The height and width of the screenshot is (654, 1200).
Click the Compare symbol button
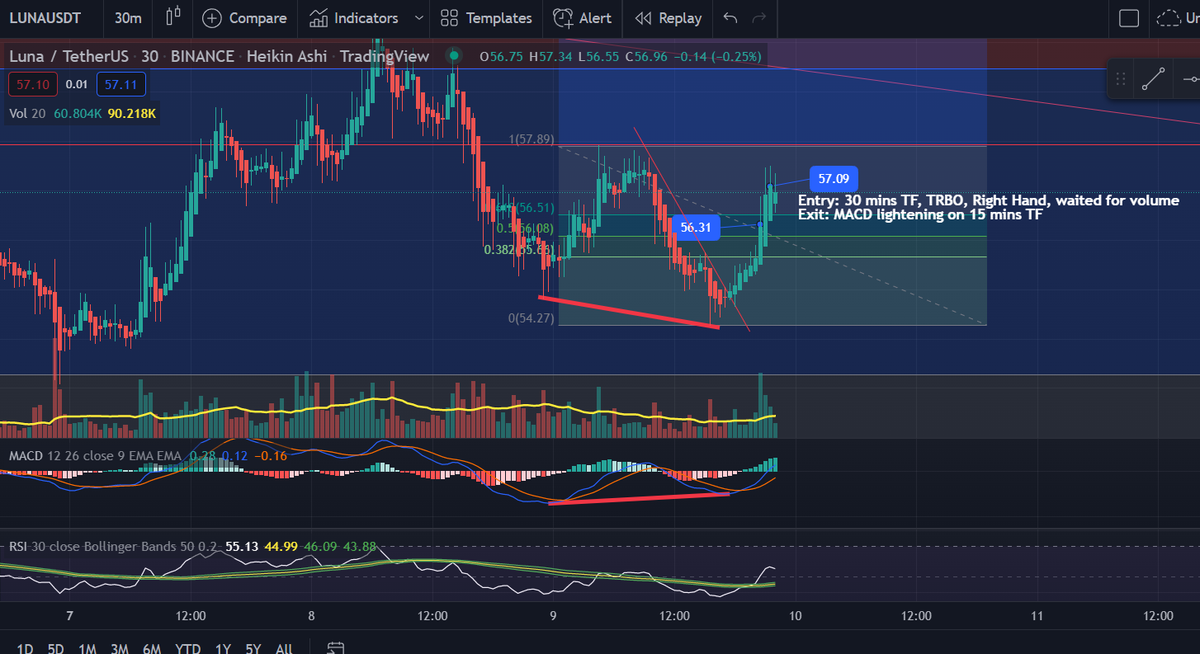coord(244,18)
